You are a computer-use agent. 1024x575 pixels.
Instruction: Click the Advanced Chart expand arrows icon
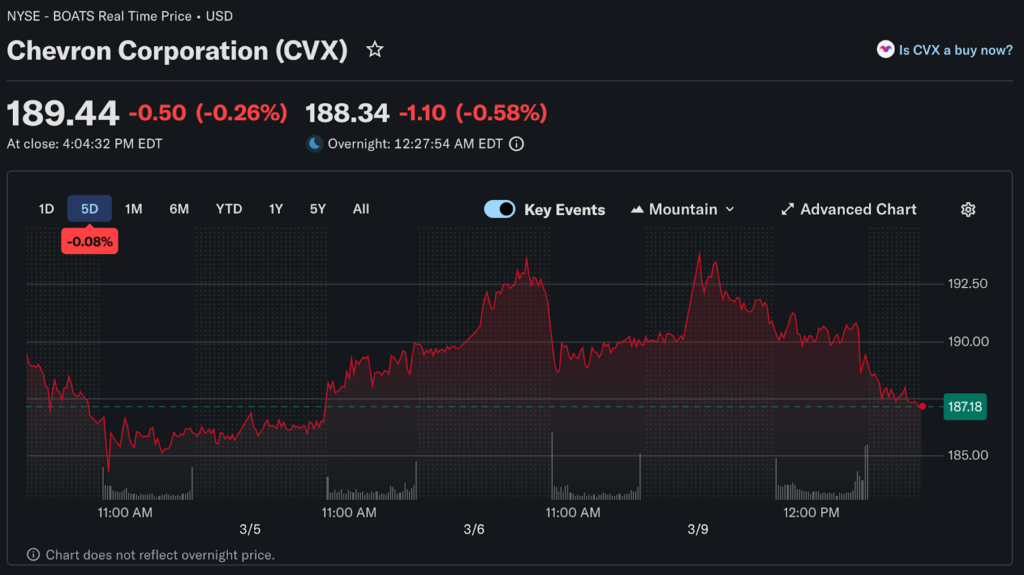[788, 209]
